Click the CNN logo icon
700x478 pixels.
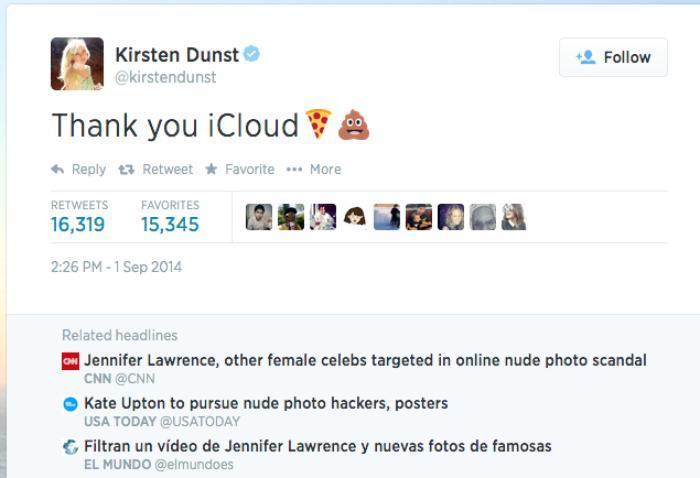pos(71,361)
